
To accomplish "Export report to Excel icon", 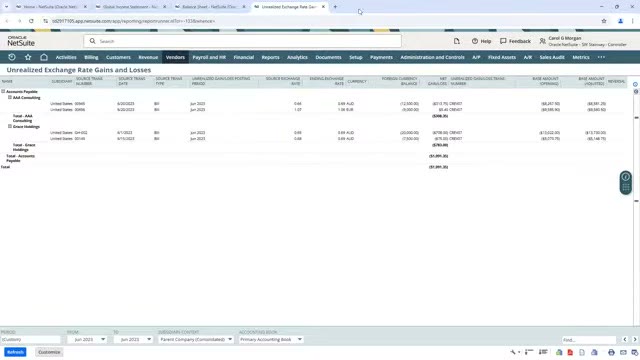I will pos(559,352).
